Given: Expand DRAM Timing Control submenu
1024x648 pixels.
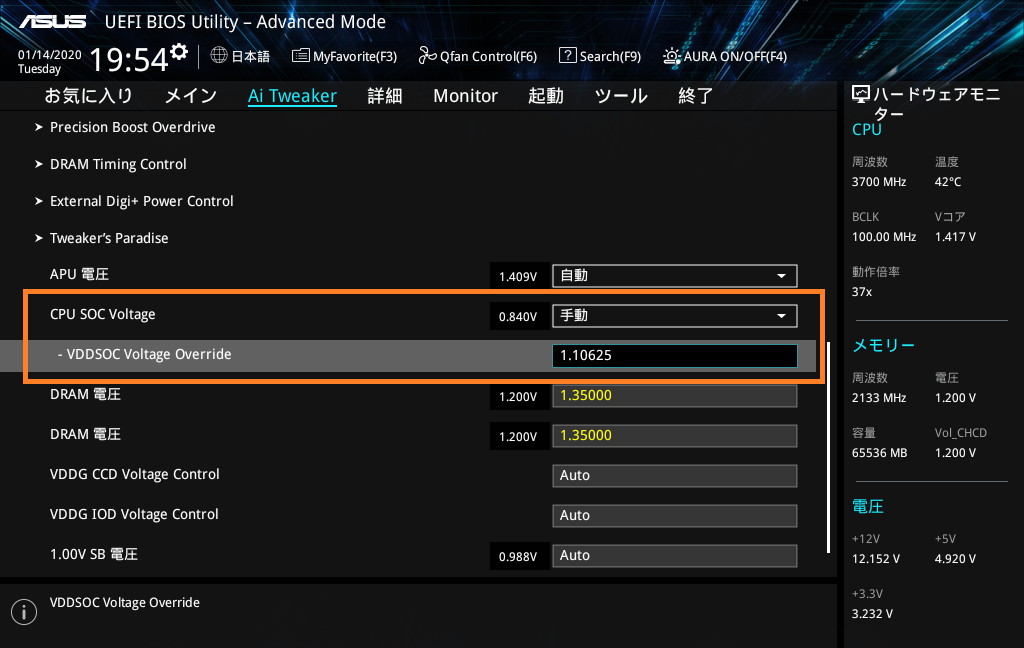Looking at the screenshot, I should coord(118,164).
